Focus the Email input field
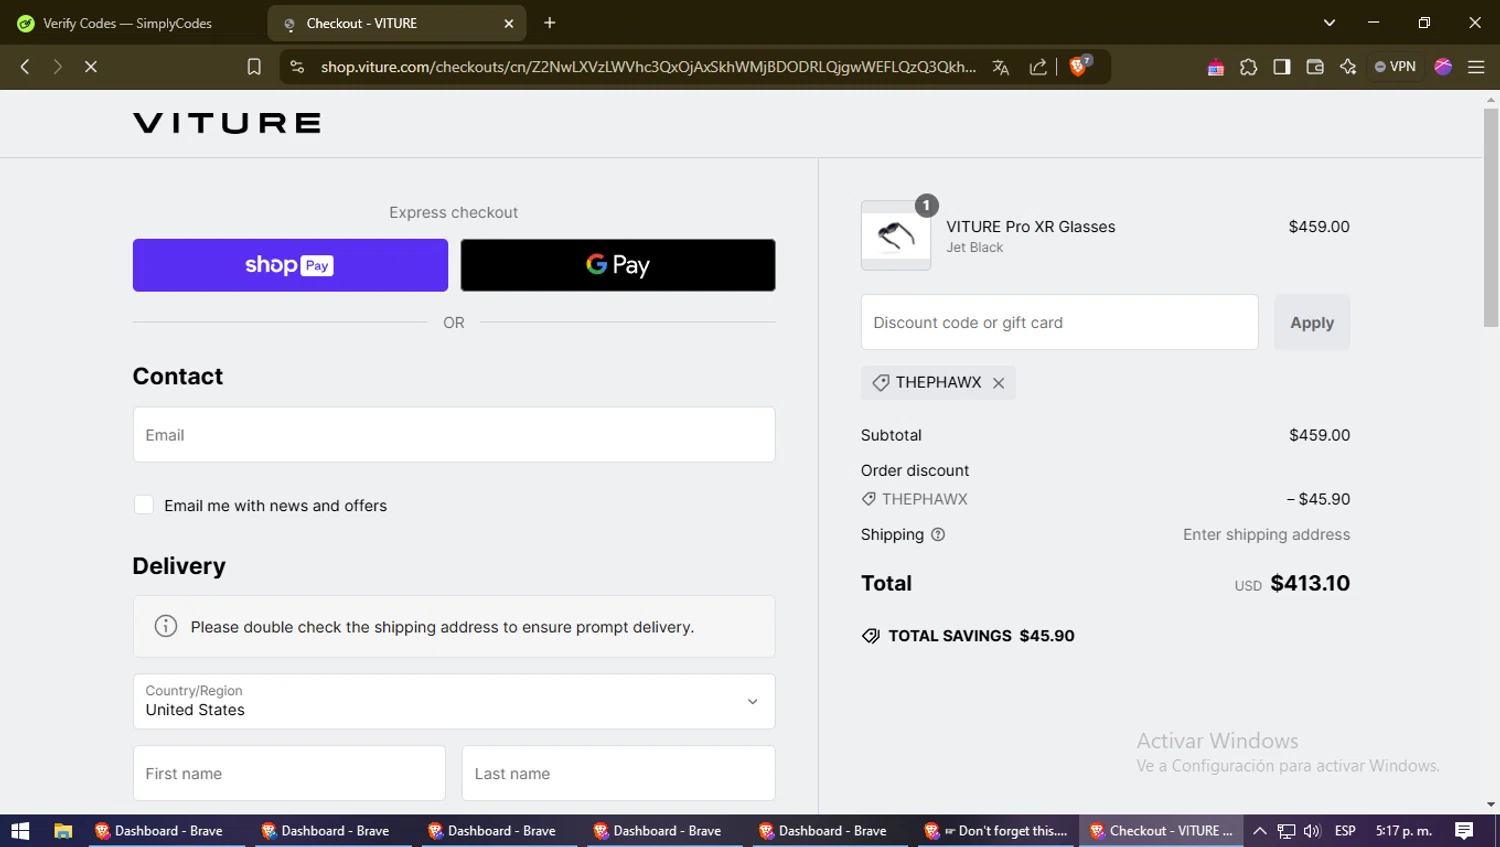 (454, 435)
